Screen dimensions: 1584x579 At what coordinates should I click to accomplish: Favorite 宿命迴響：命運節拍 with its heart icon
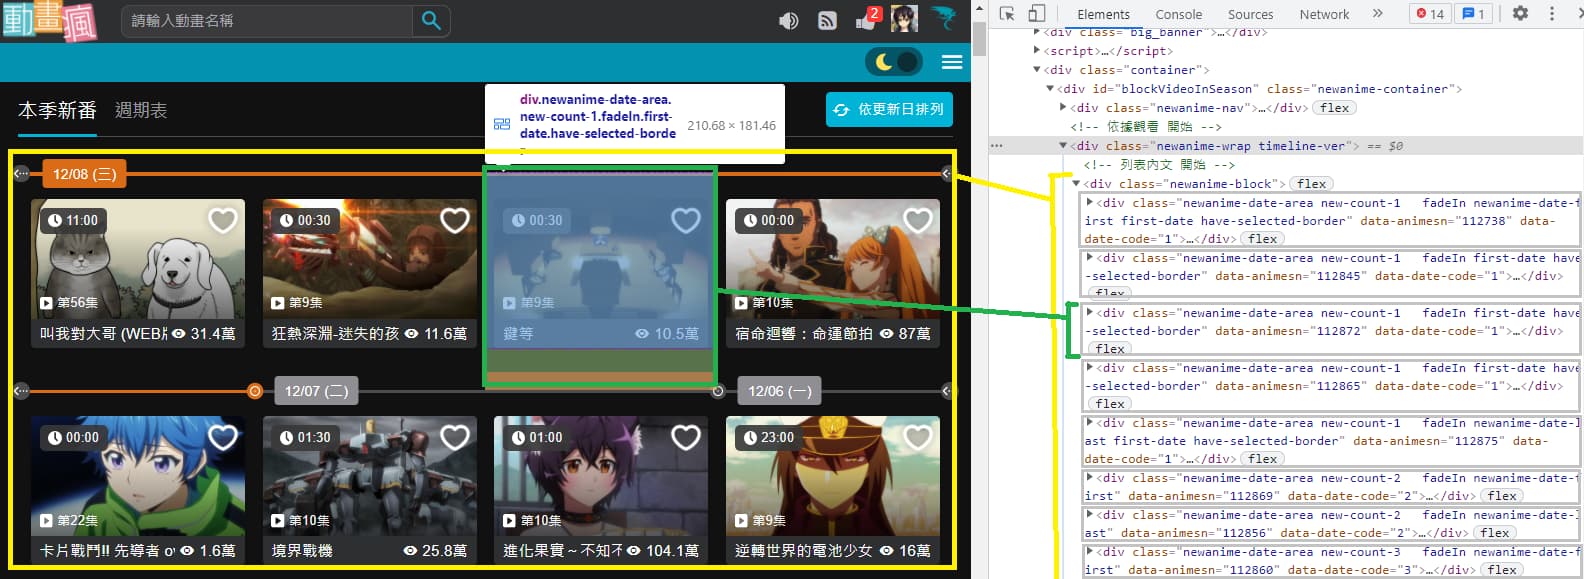coord(917,220)
